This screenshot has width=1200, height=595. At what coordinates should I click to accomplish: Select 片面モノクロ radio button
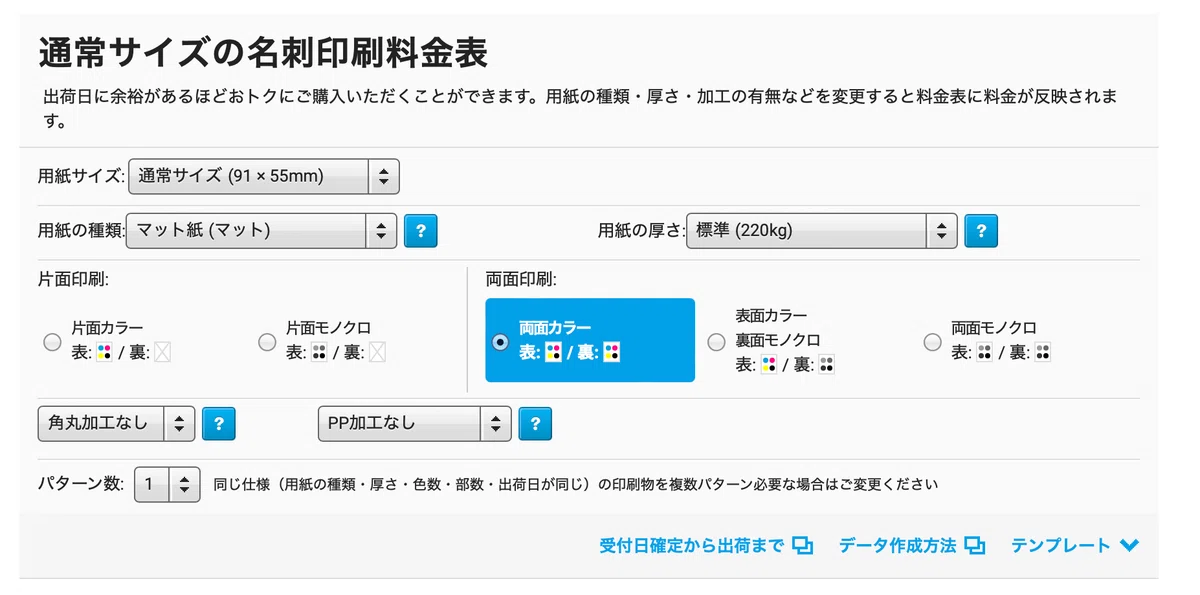point(267,342)
